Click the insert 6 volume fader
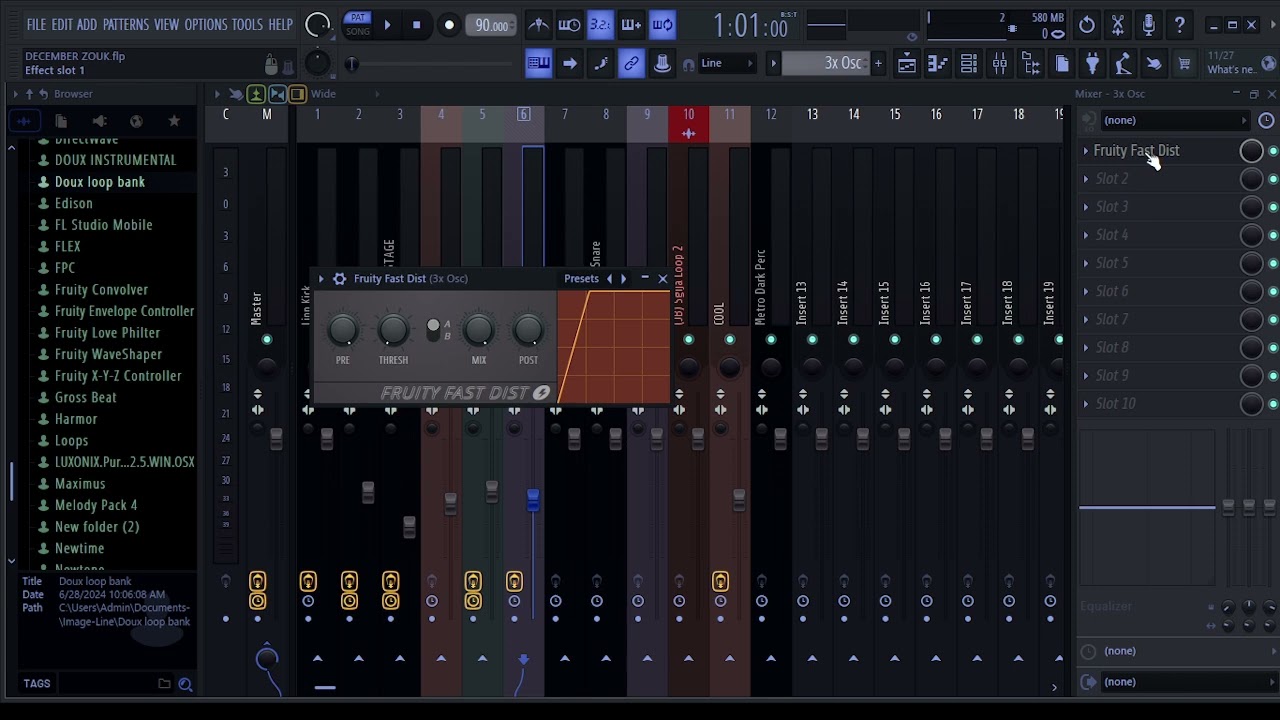This screenshot has height=720, width=1280. tap(533, 498)
